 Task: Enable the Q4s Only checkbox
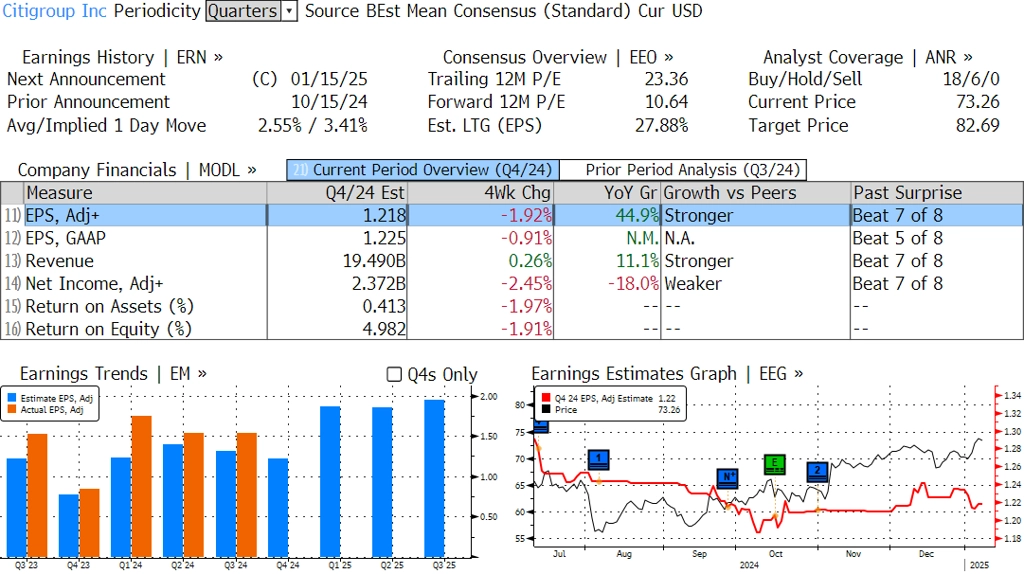(394, 374)
